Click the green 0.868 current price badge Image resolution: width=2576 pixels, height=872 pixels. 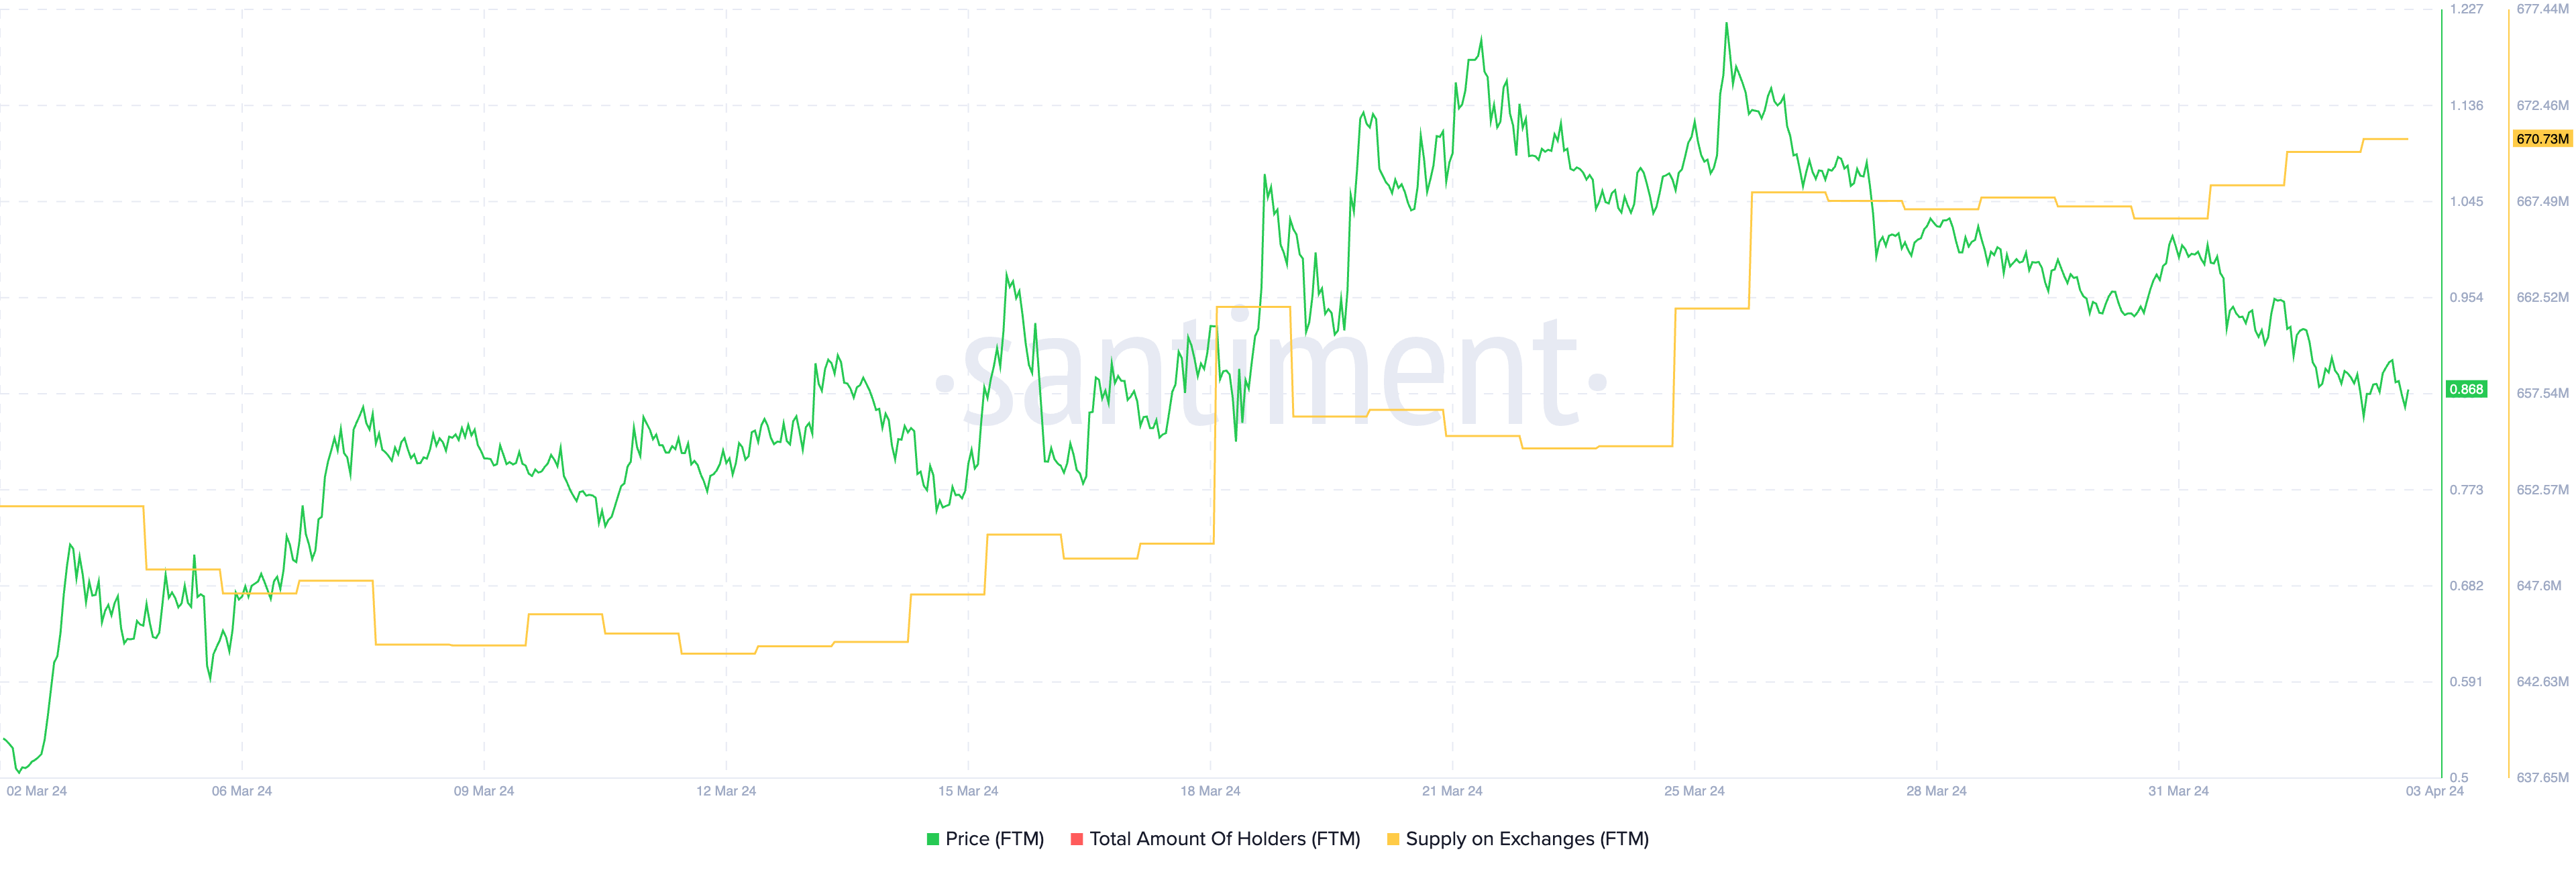[x=2466, y=389]
